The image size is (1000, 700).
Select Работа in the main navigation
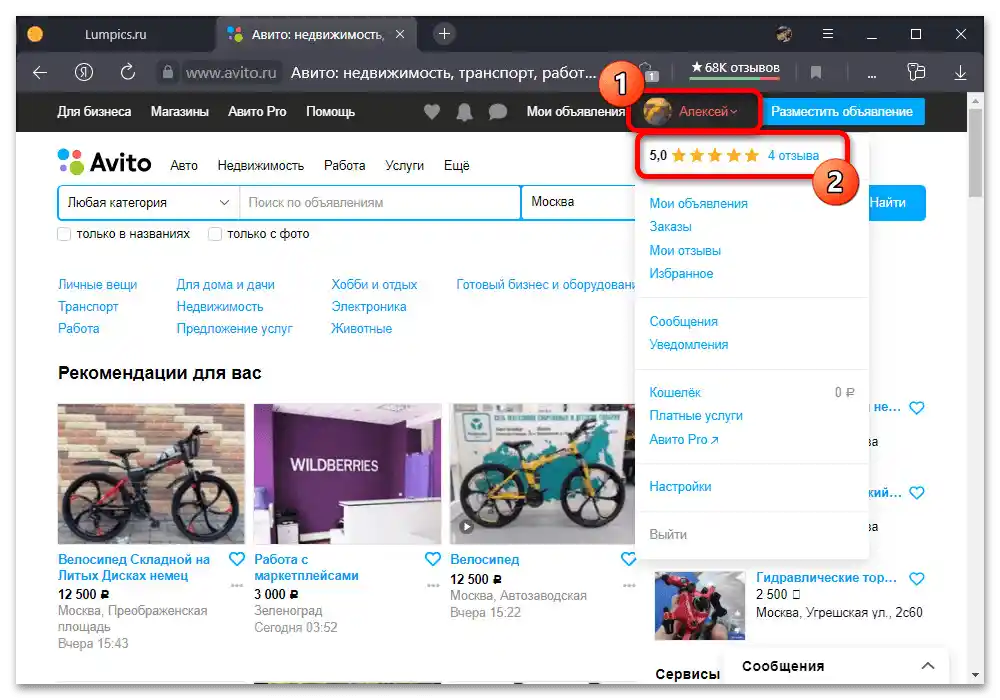[x=344, y=166]
